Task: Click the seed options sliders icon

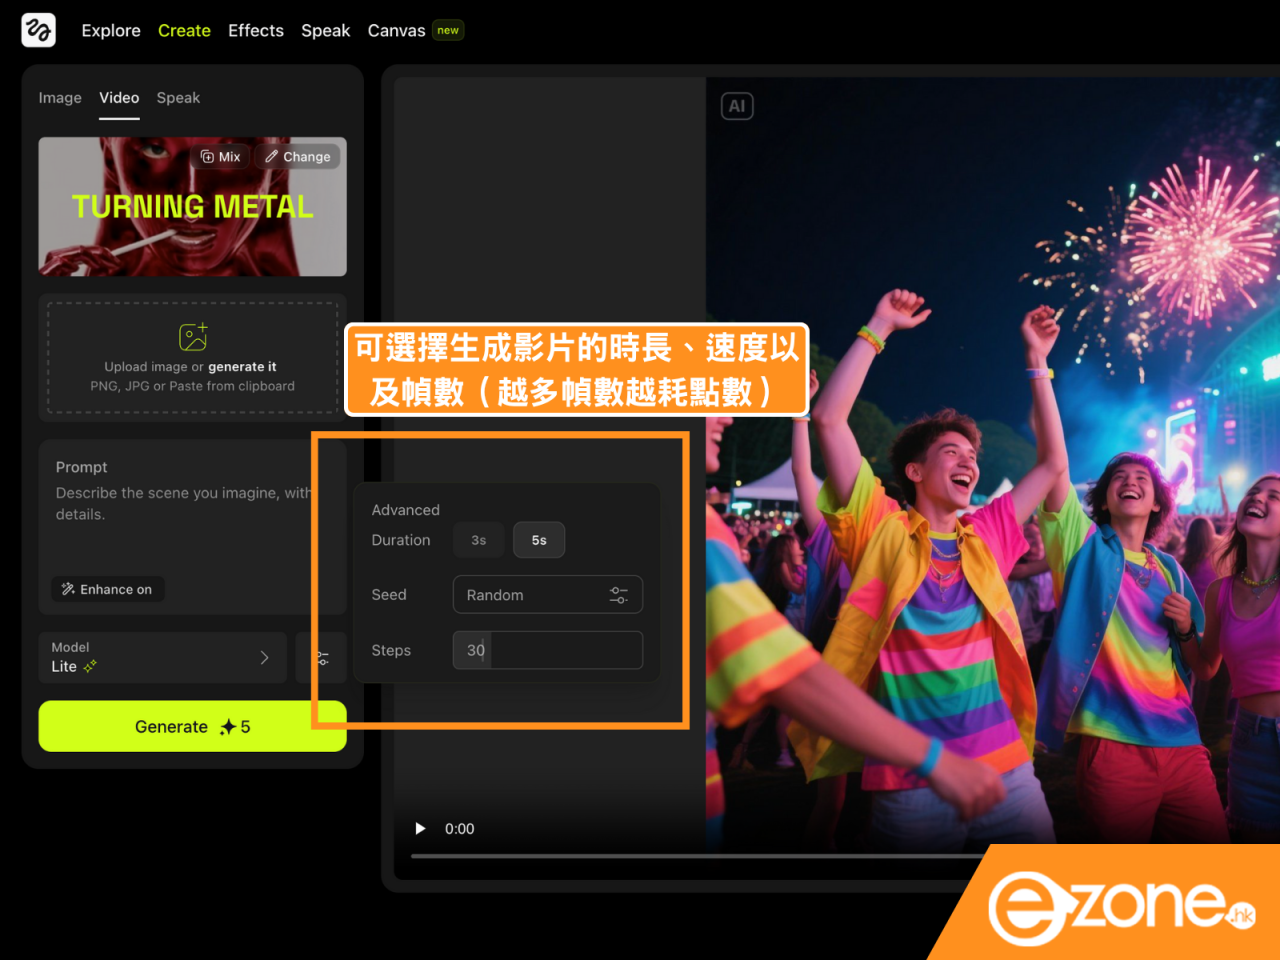Action: click(x=618, y=595)
